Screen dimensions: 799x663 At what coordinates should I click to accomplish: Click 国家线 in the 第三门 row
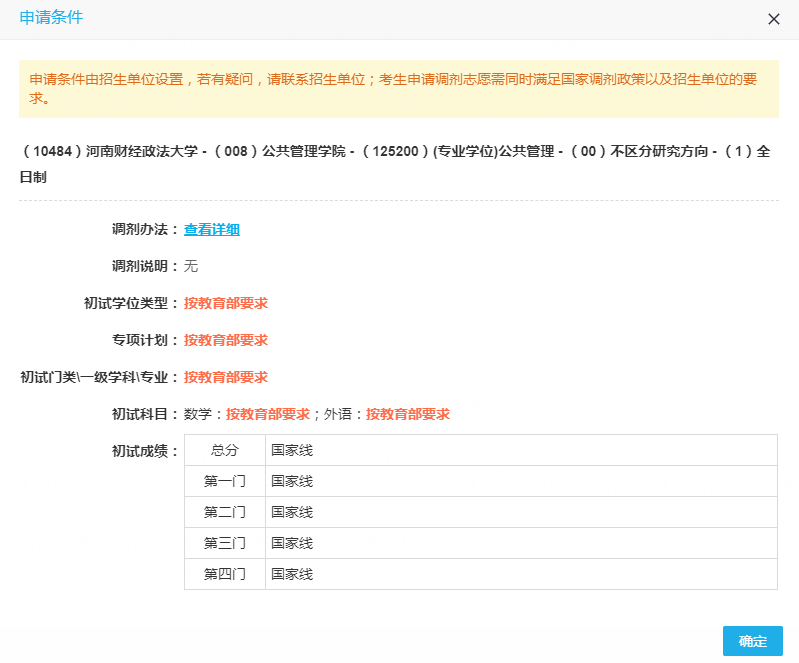click(x=292, y=543)
